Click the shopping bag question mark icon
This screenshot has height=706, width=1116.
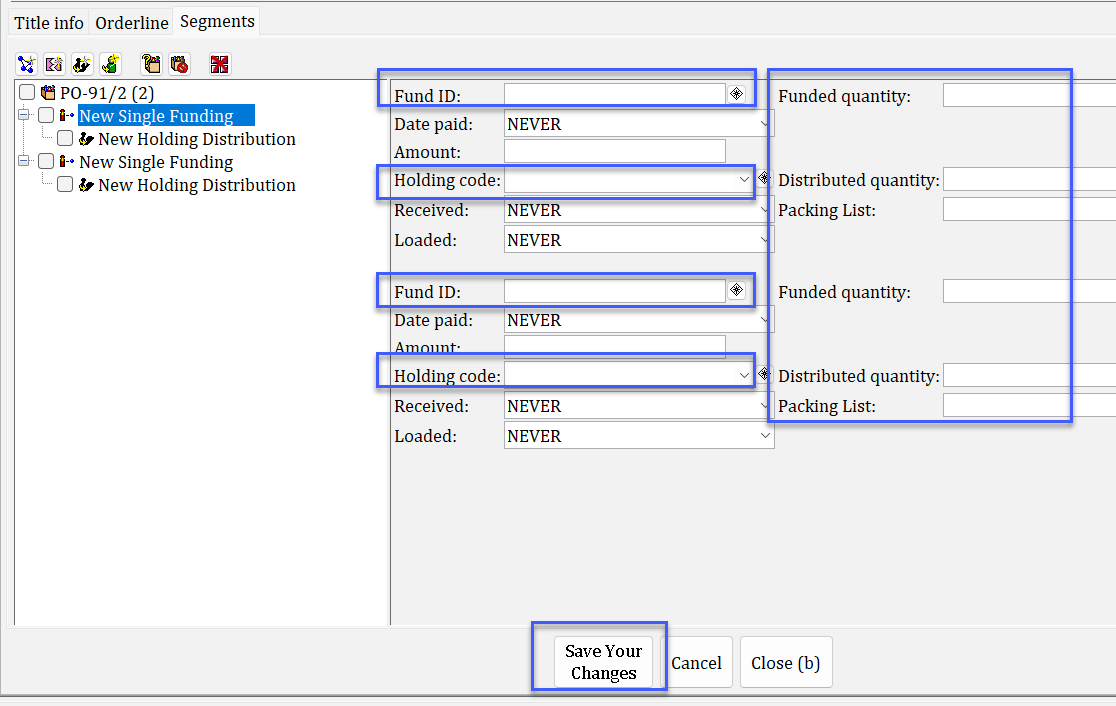(x=151, y=64)
